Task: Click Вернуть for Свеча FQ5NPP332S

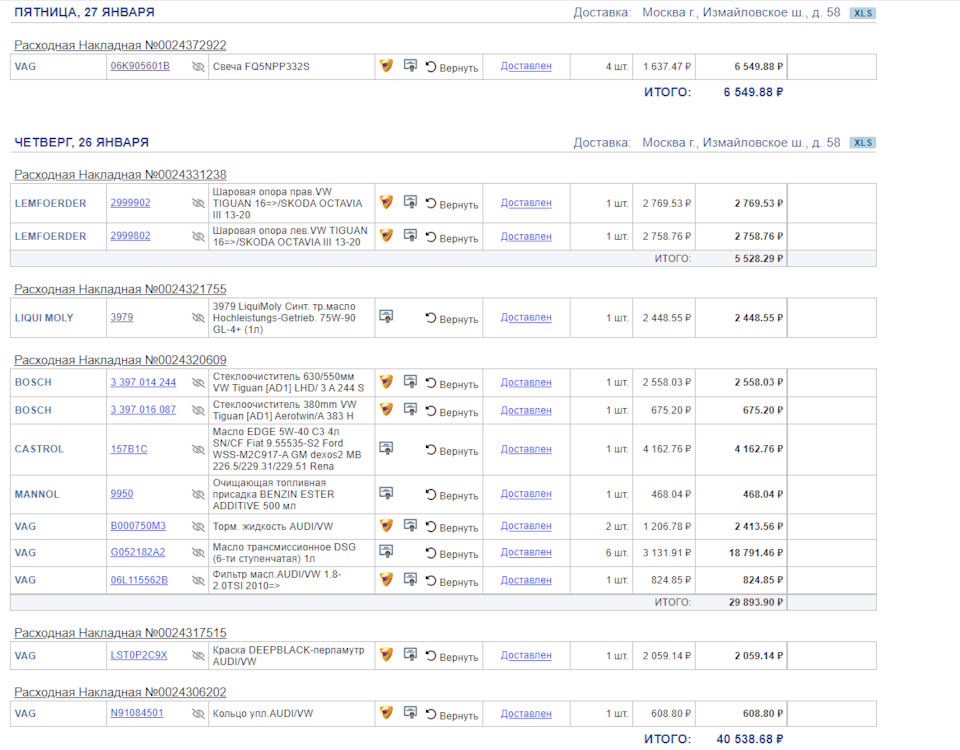Action: click(x=452, y=67)
